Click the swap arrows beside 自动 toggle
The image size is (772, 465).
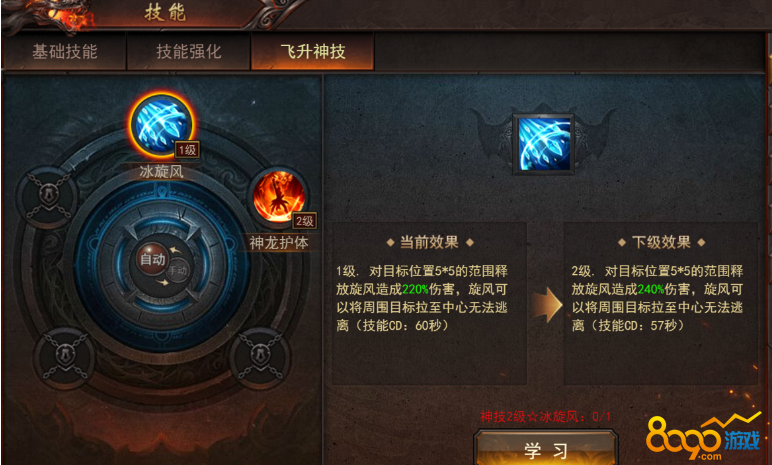[175, 250]
